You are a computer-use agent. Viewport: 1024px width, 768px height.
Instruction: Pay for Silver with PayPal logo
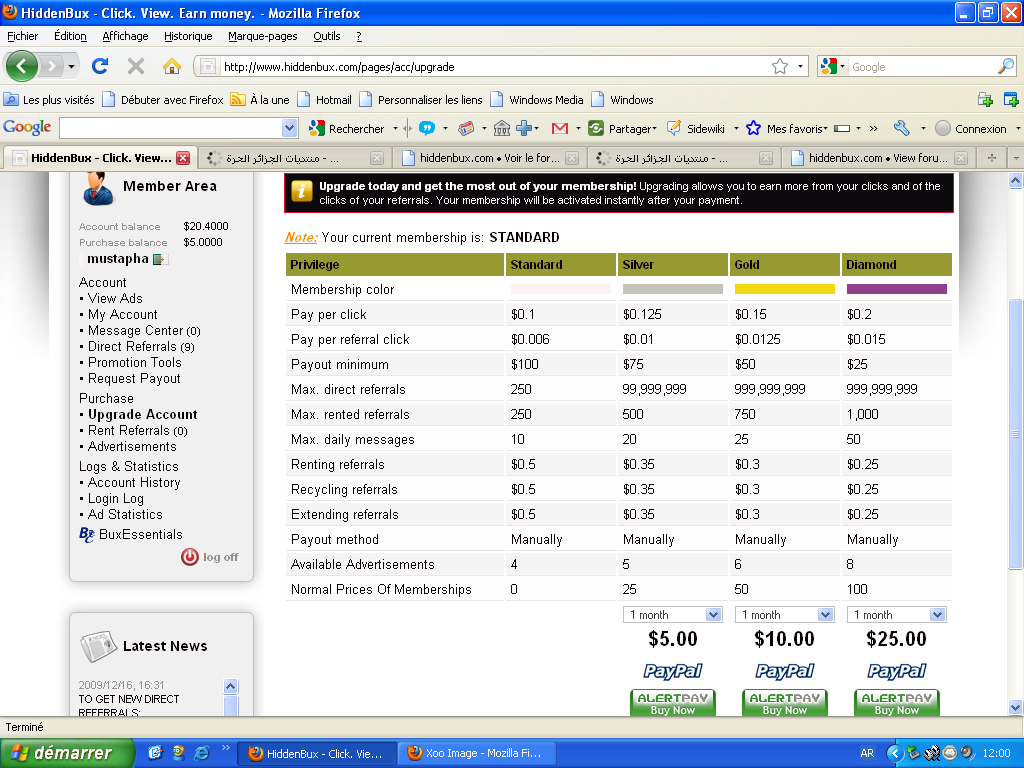(x=672, y=671)
